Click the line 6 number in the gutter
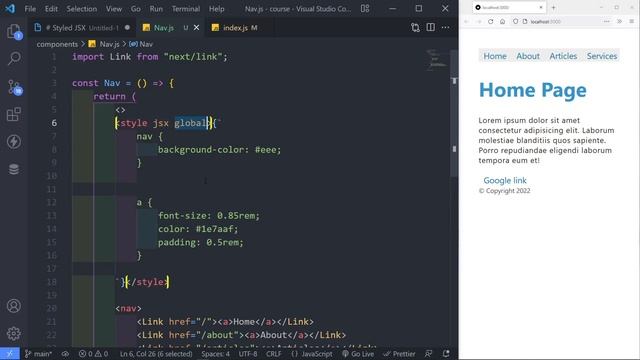 (x=54, y=123)
